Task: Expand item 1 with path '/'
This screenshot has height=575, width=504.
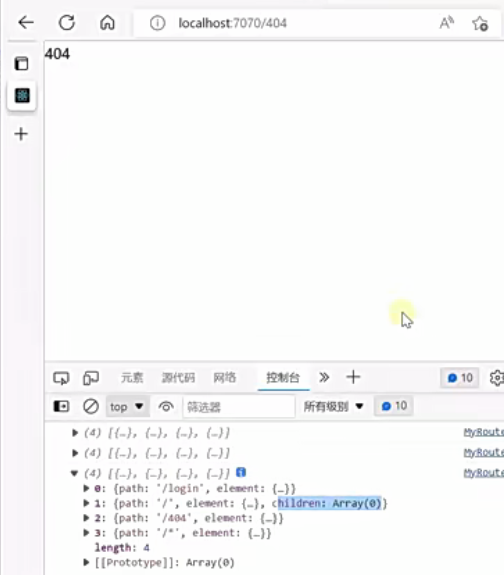Action: point(86,503)
